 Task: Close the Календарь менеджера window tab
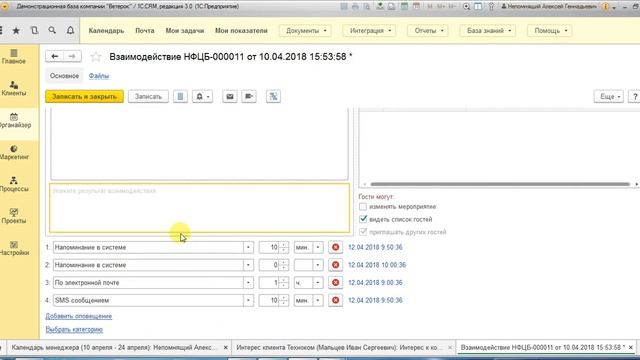coord(225,347)
